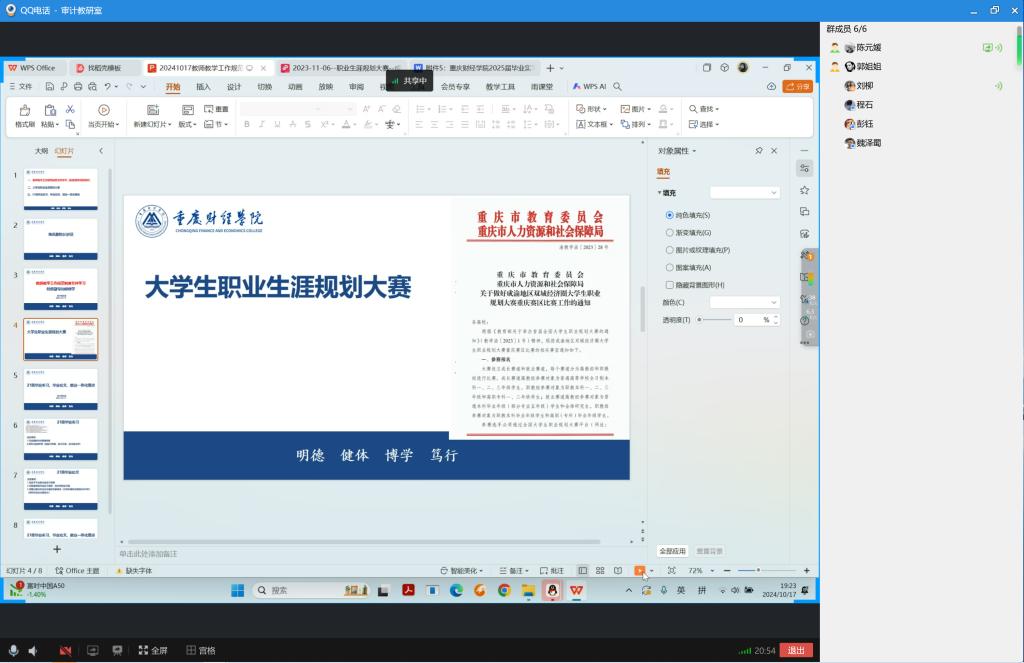Click the transparency percent input field
Screen dimensions: 1024x663
(754, 319)
